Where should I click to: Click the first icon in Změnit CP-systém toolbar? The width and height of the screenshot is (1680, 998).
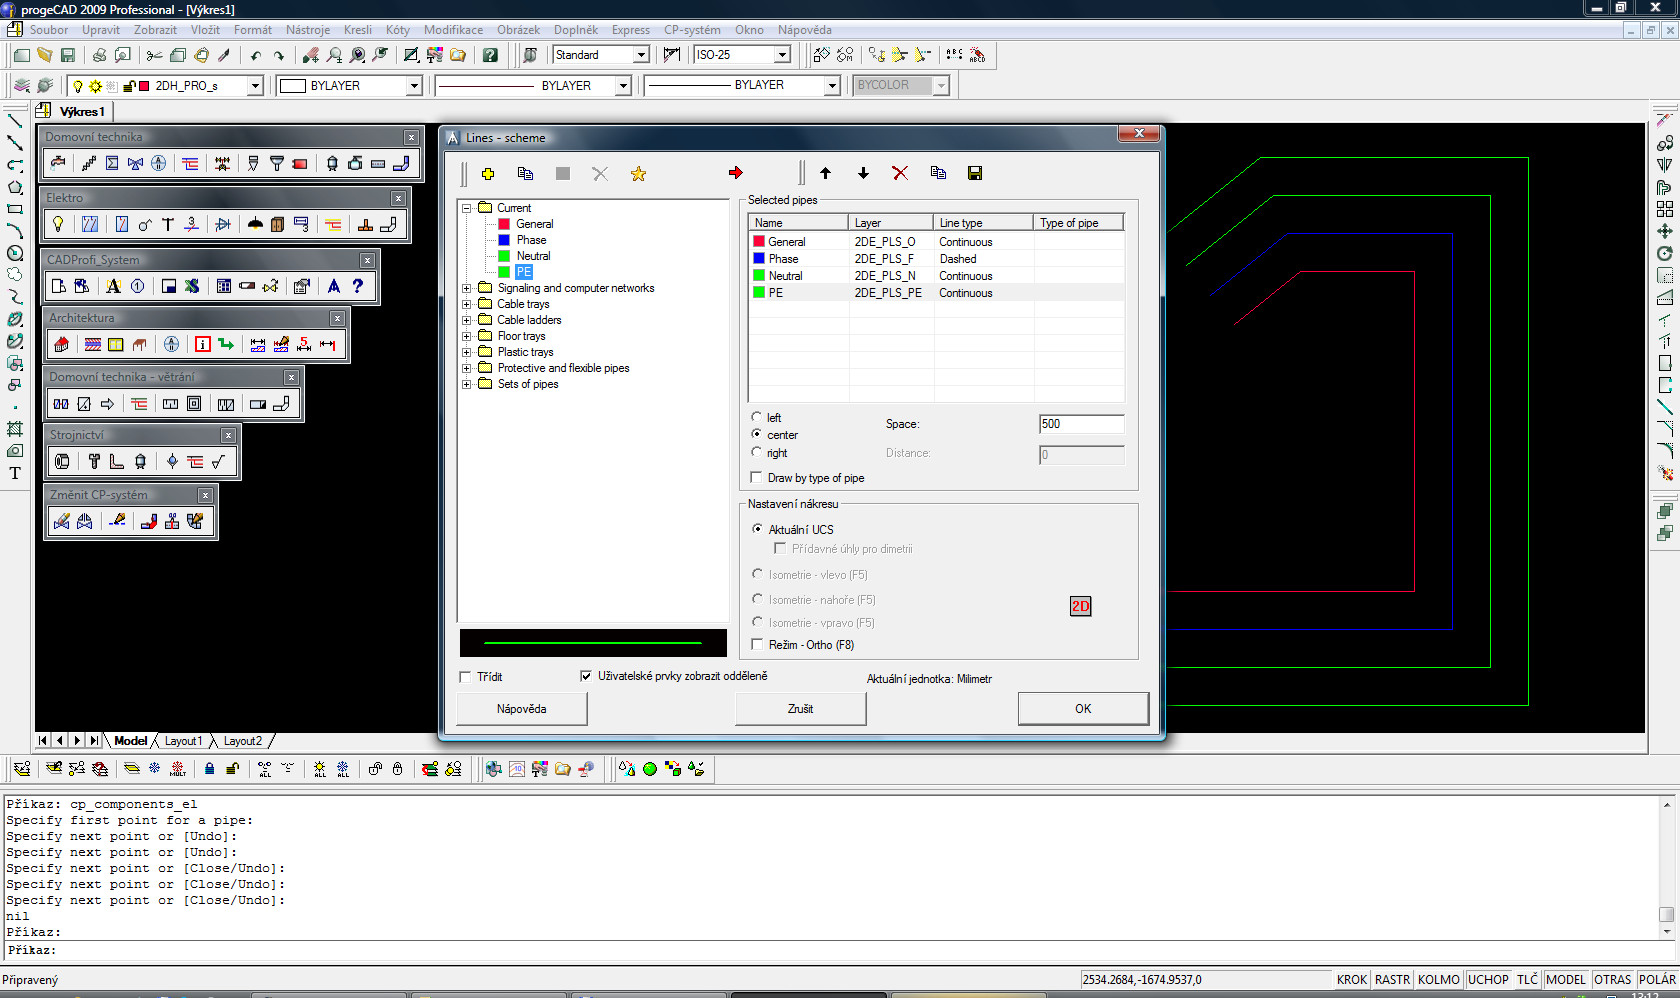pyautogui.click(x=62, y=521)
